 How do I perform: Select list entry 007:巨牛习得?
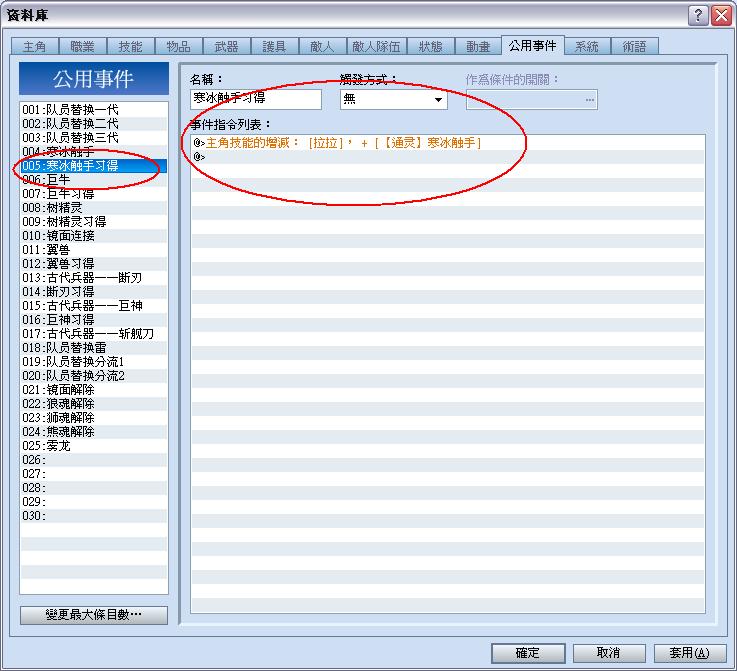(94, 194)
